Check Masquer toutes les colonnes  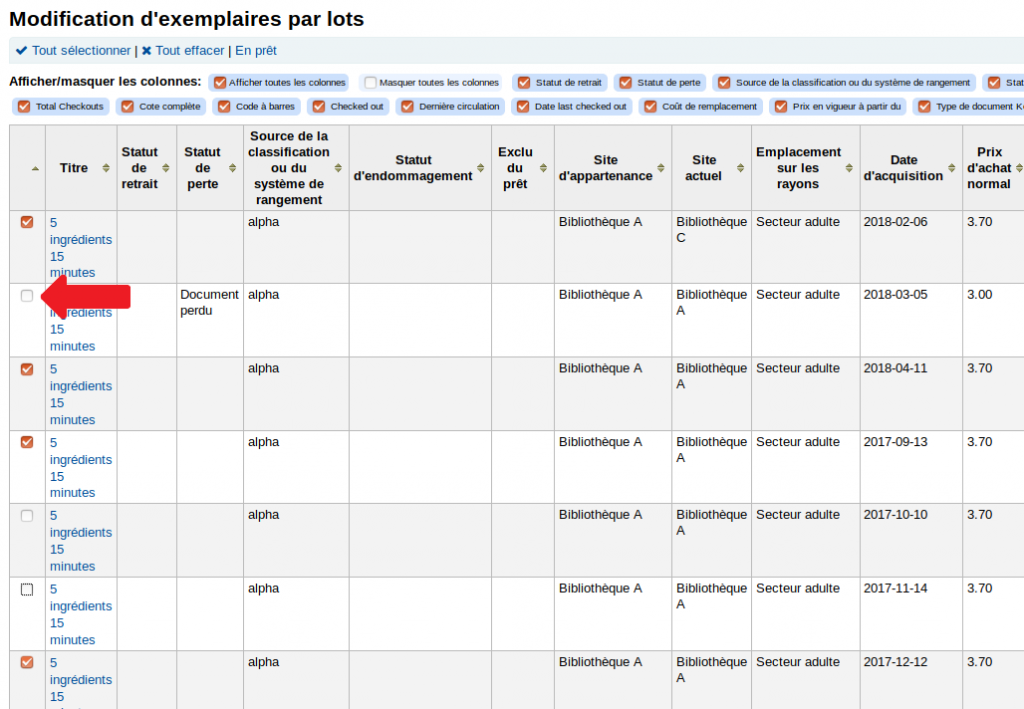pyautogui.click(x=370, y=82)
